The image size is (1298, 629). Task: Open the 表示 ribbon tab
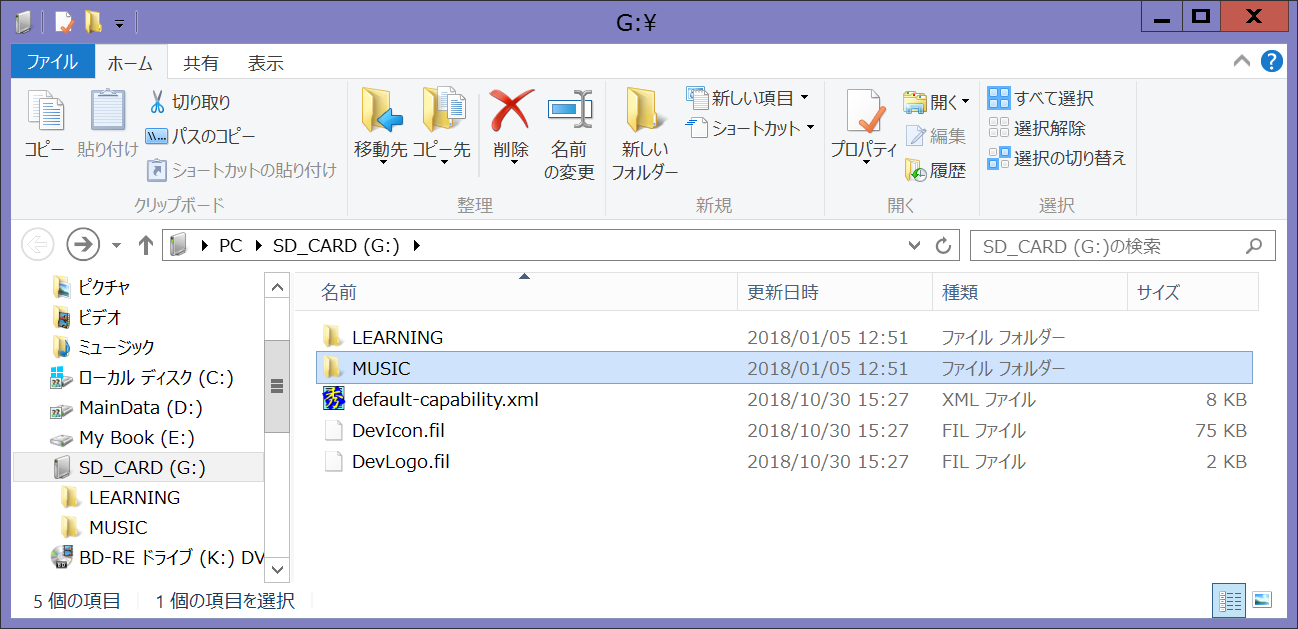(x=265, y=61)
